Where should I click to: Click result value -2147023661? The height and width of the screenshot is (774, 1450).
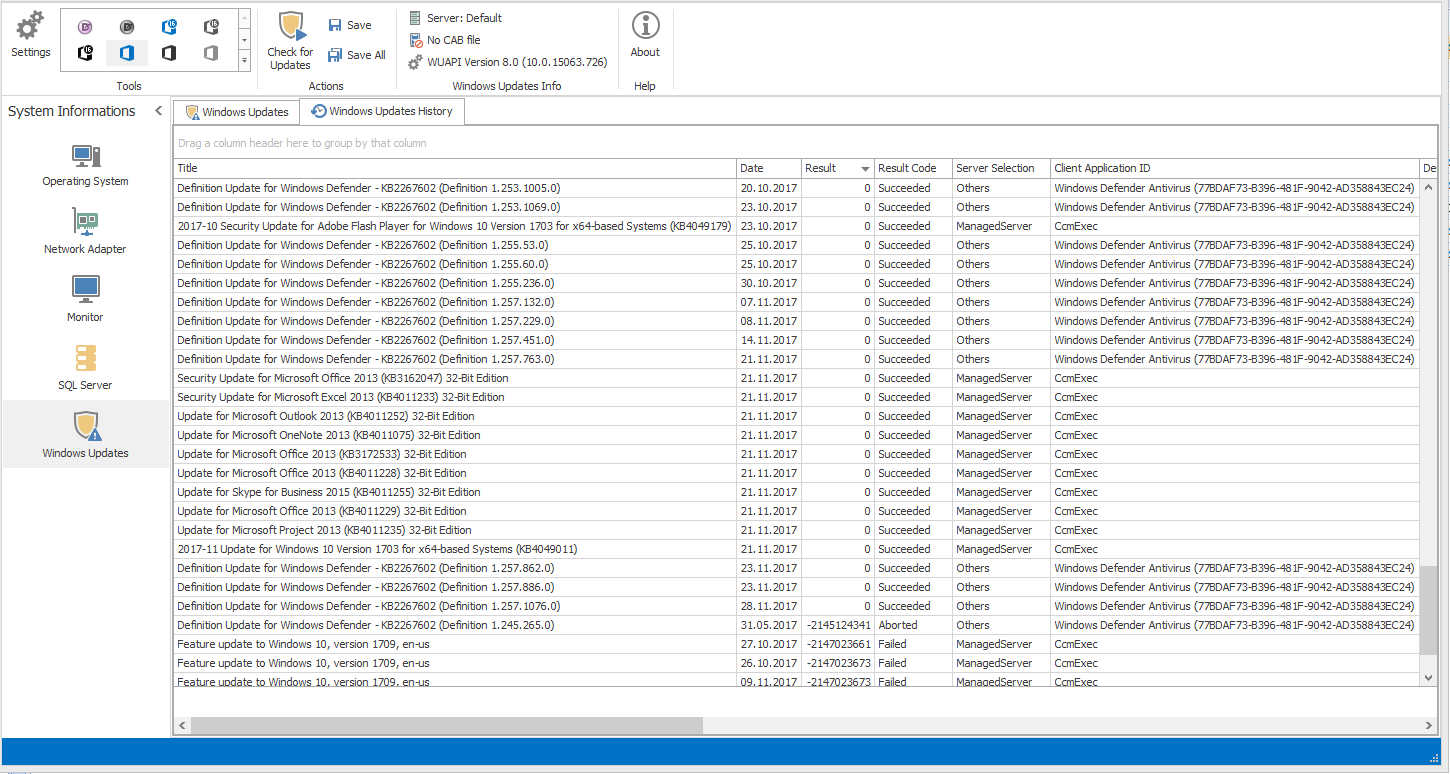(x=838, y=644)
